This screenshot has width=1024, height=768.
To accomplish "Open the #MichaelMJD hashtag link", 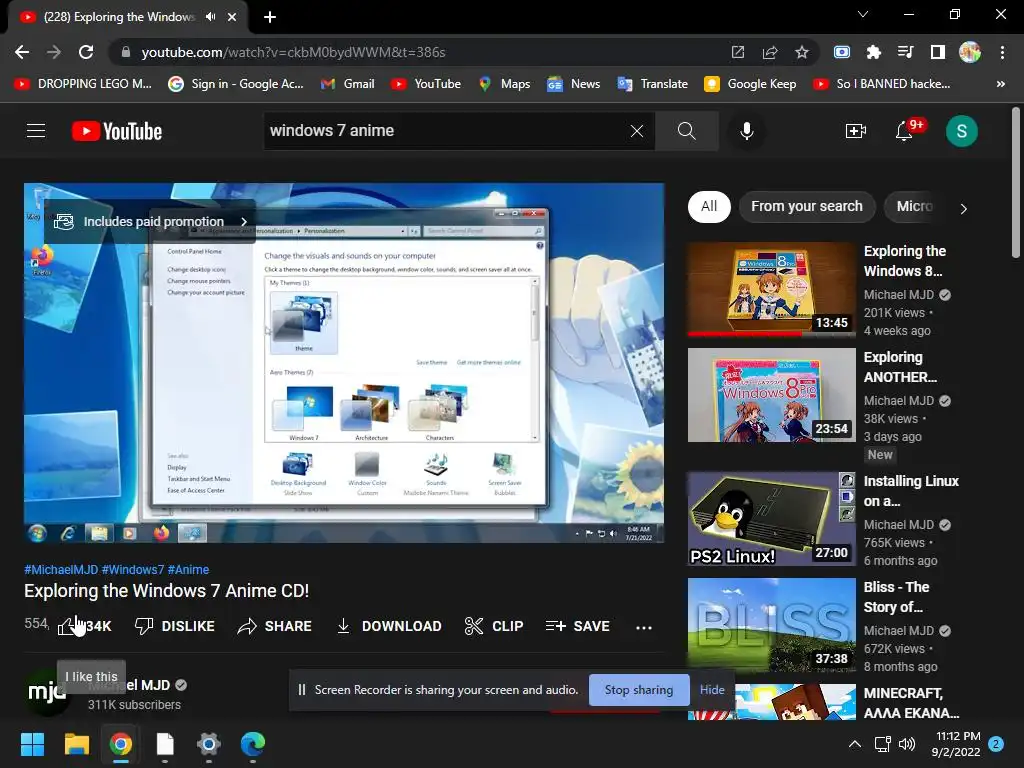I will 61,569.
